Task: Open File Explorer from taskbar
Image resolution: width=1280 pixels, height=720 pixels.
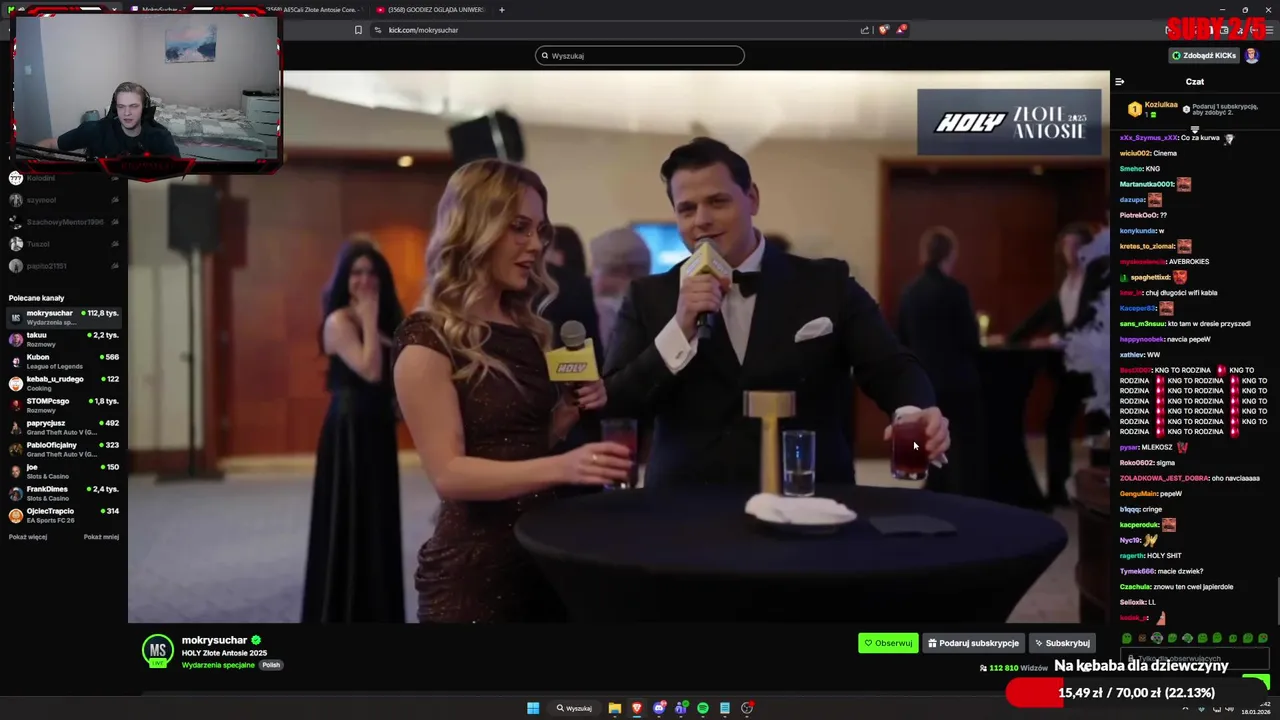Action: [x=615, y=708]
